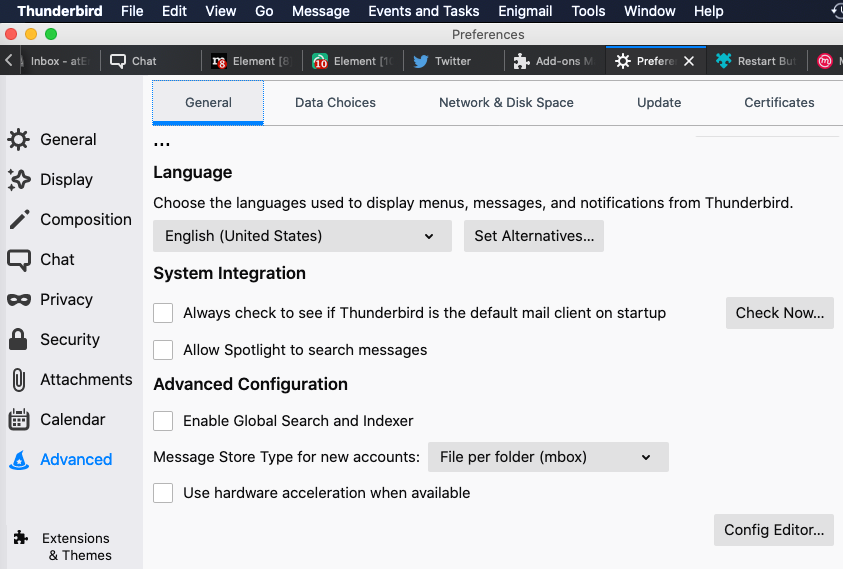
Task: Click the Extensions & Themes label
Action: [x=76, y=546]
